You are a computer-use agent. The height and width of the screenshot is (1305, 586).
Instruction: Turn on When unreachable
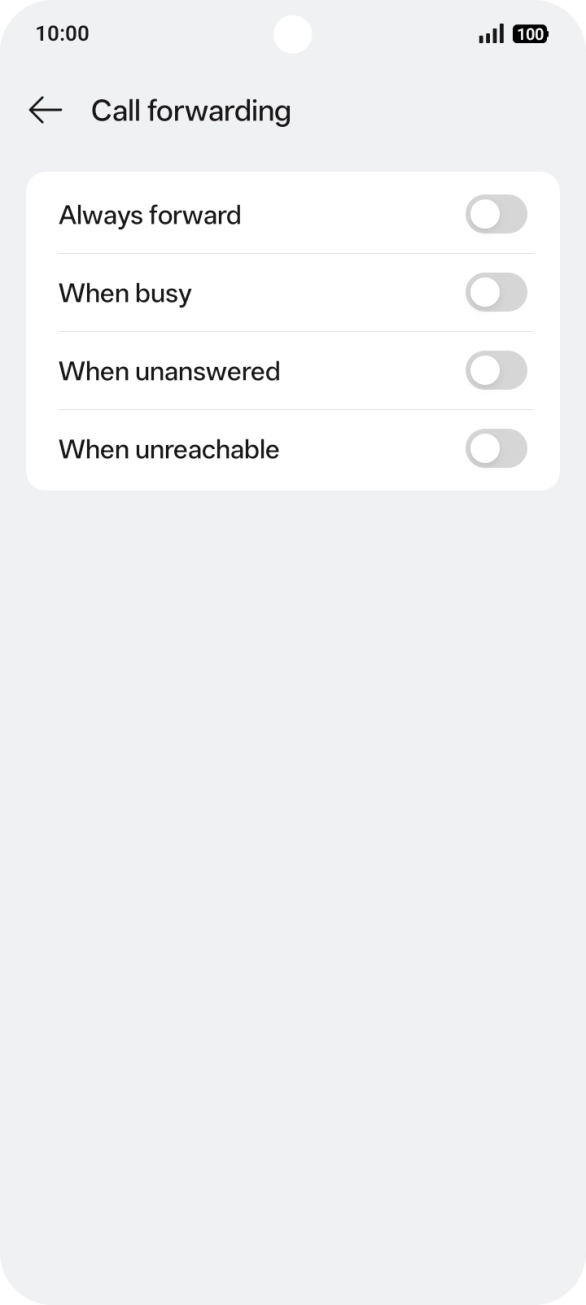coord(496,448)
